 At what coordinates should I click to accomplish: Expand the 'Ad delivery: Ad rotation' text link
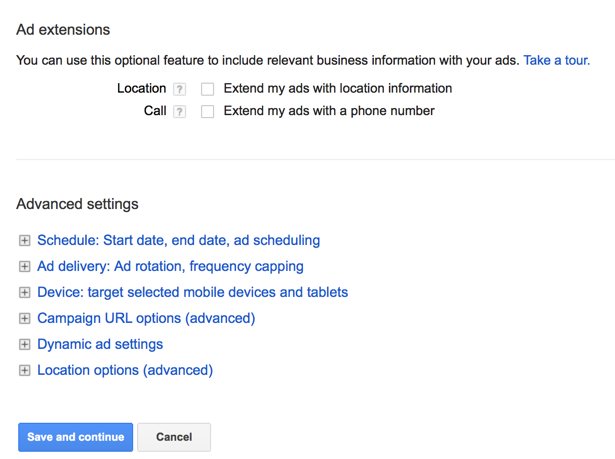(170, 266)
